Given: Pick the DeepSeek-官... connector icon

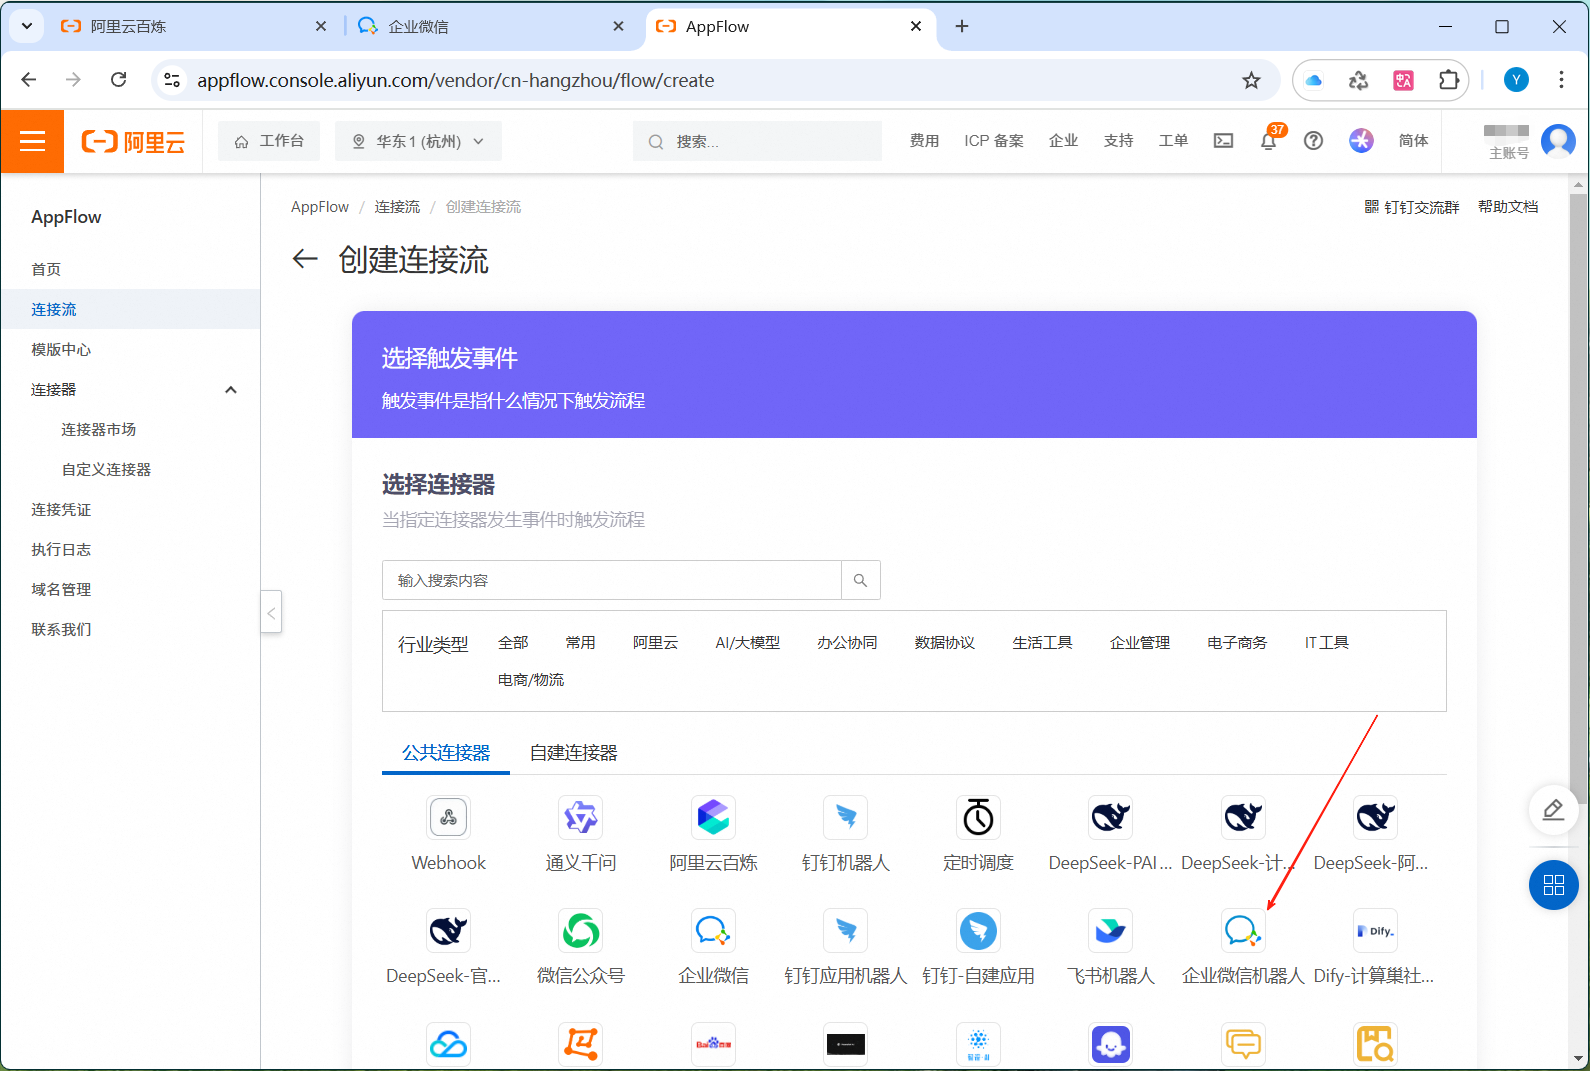Looking at the screenshot, I should 449,931.
